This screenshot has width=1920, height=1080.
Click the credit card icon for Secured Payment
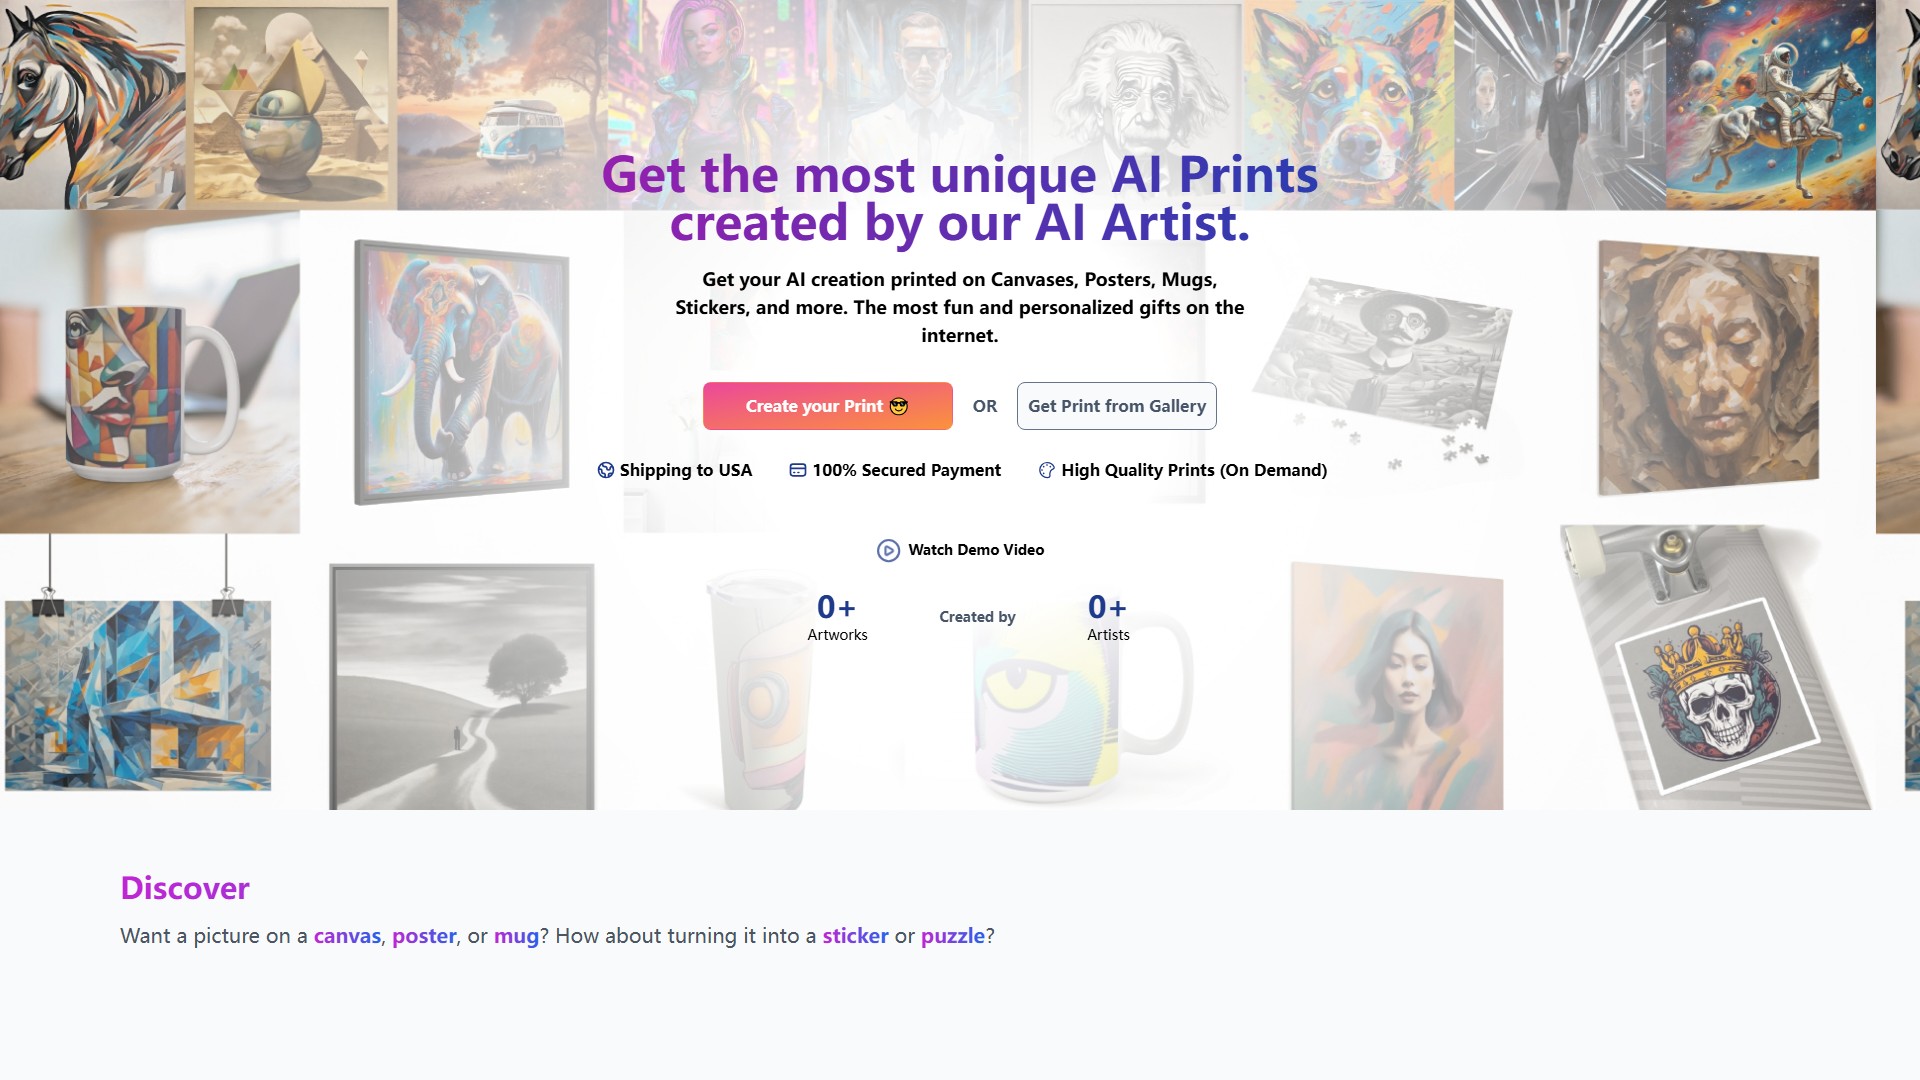[798, 470]
